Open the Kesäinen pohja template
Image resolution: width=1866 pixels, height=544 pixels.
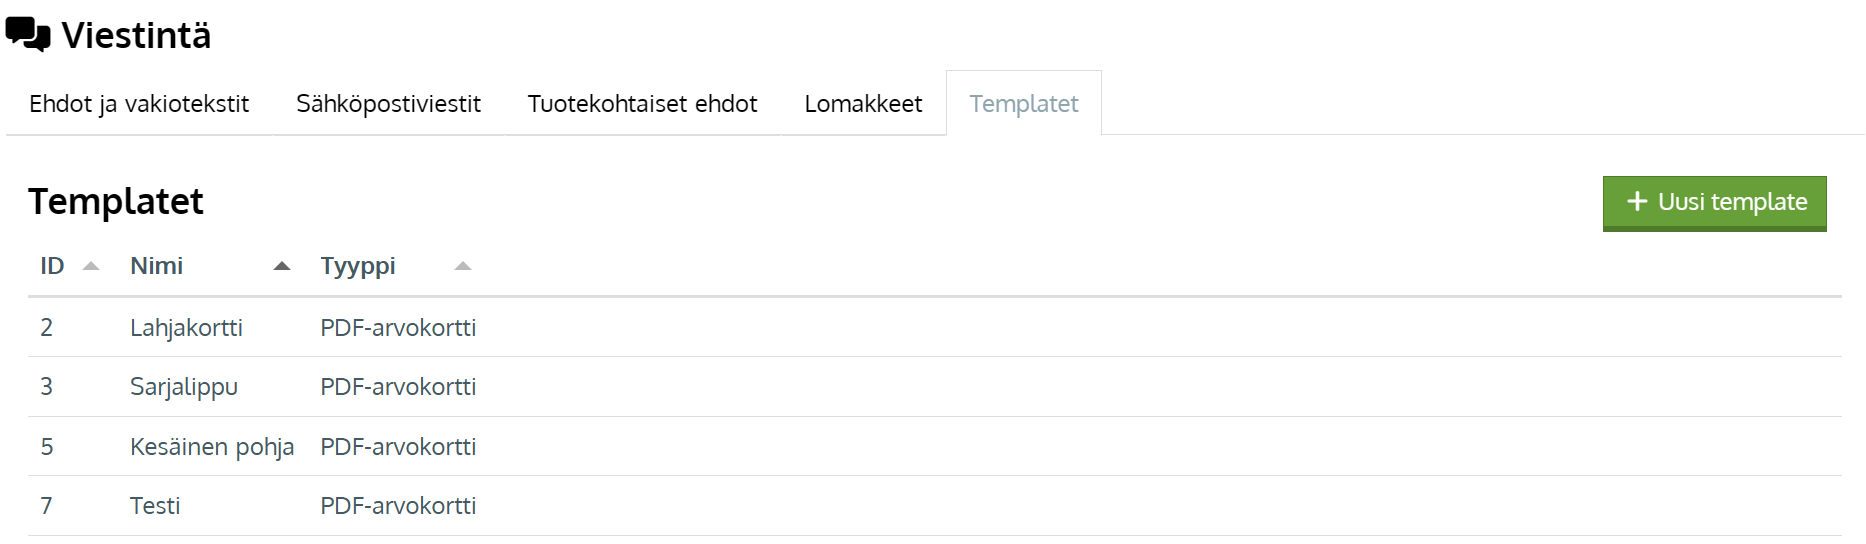212,447
